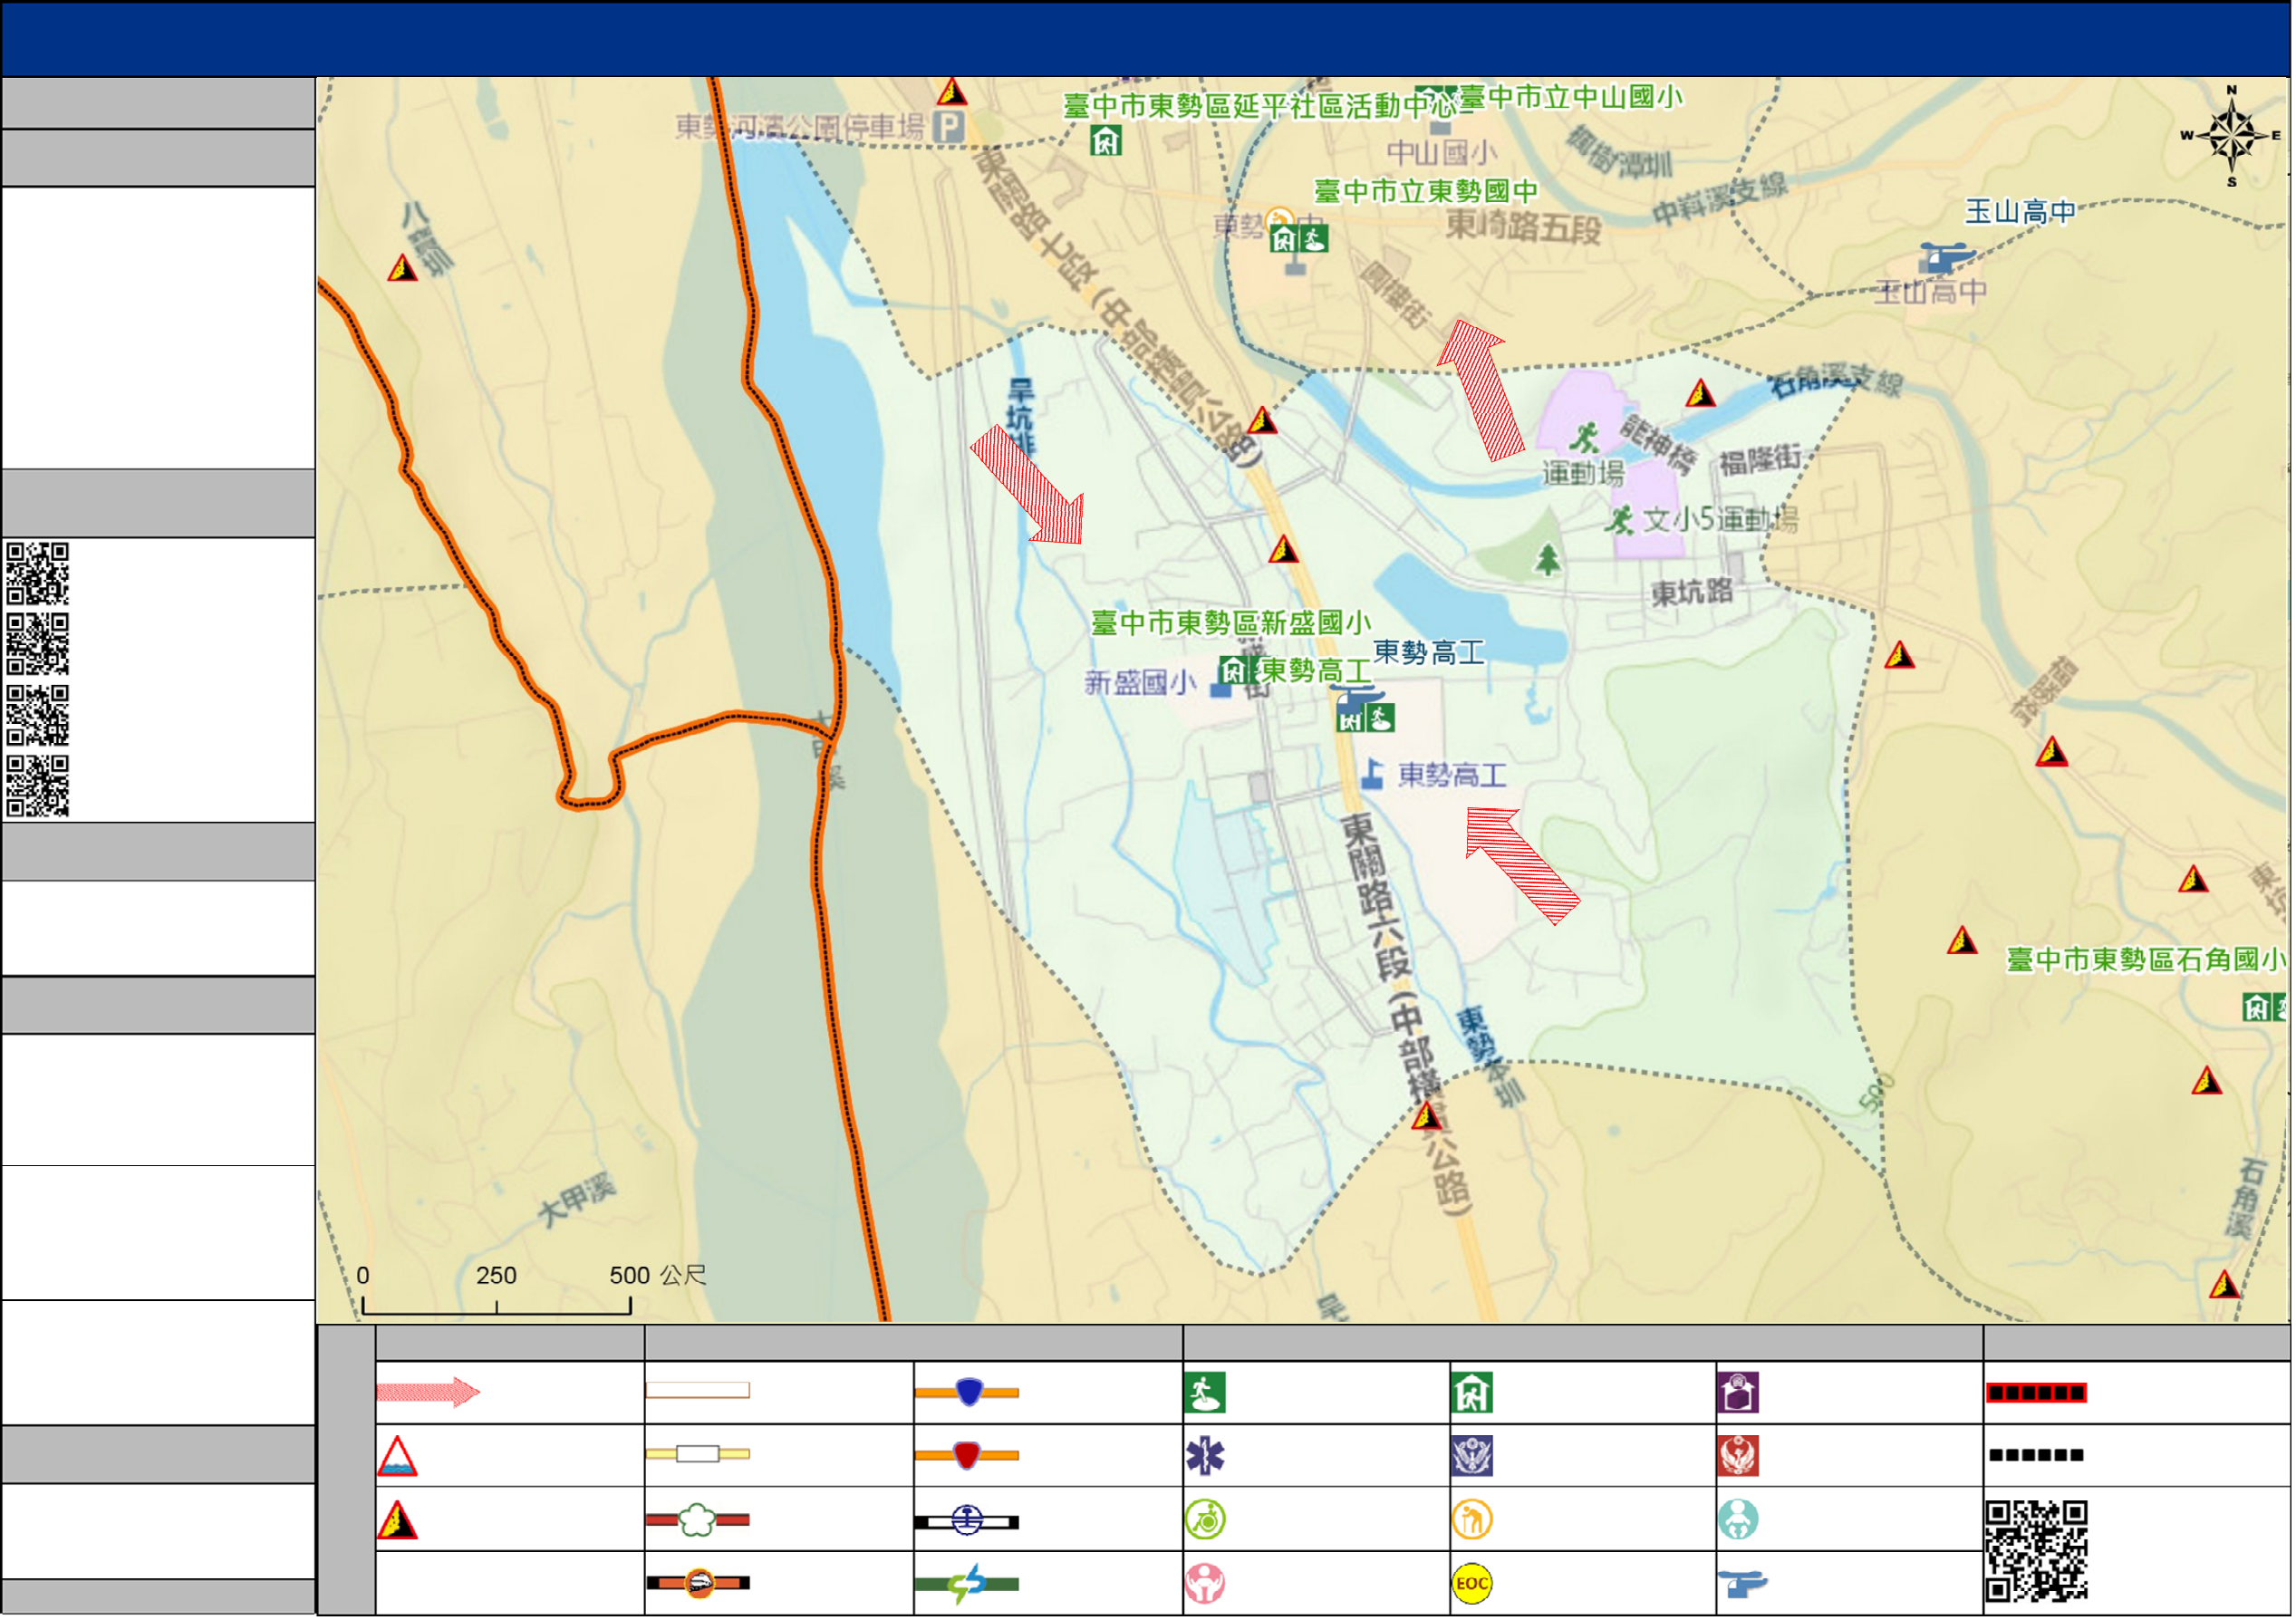Click the label 石角溪支線
This screenshot has width=2296, height=1620.
point(1836,381)
